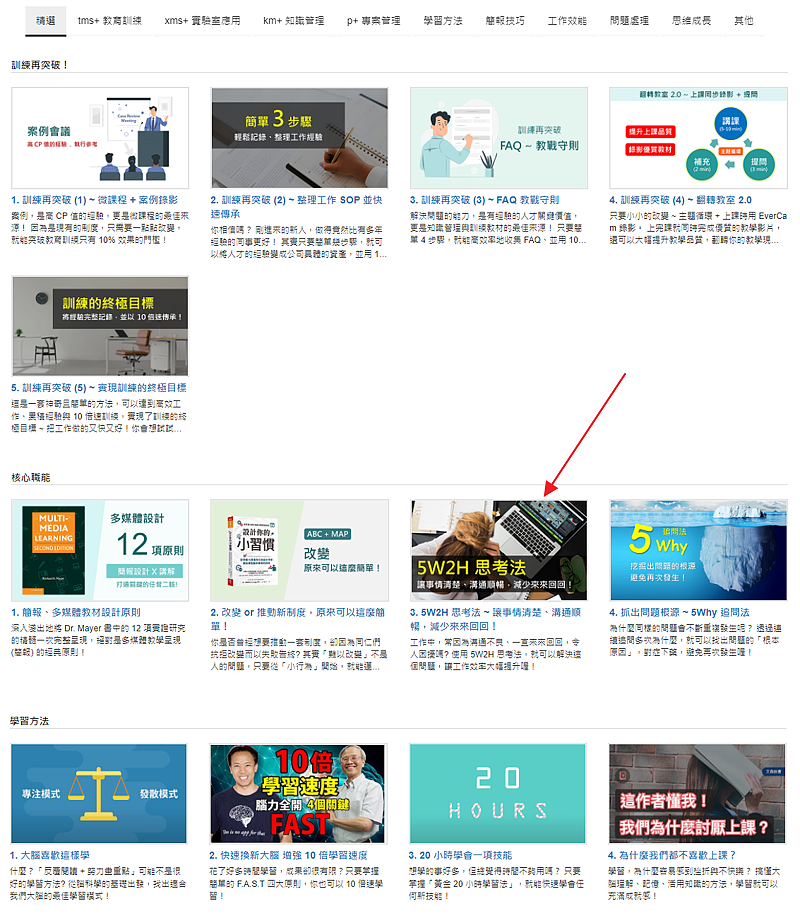
Task: Open the 多媒體設計 12 項原則 thumbnail
Action: pyautogui.click(x=99, y=550)
